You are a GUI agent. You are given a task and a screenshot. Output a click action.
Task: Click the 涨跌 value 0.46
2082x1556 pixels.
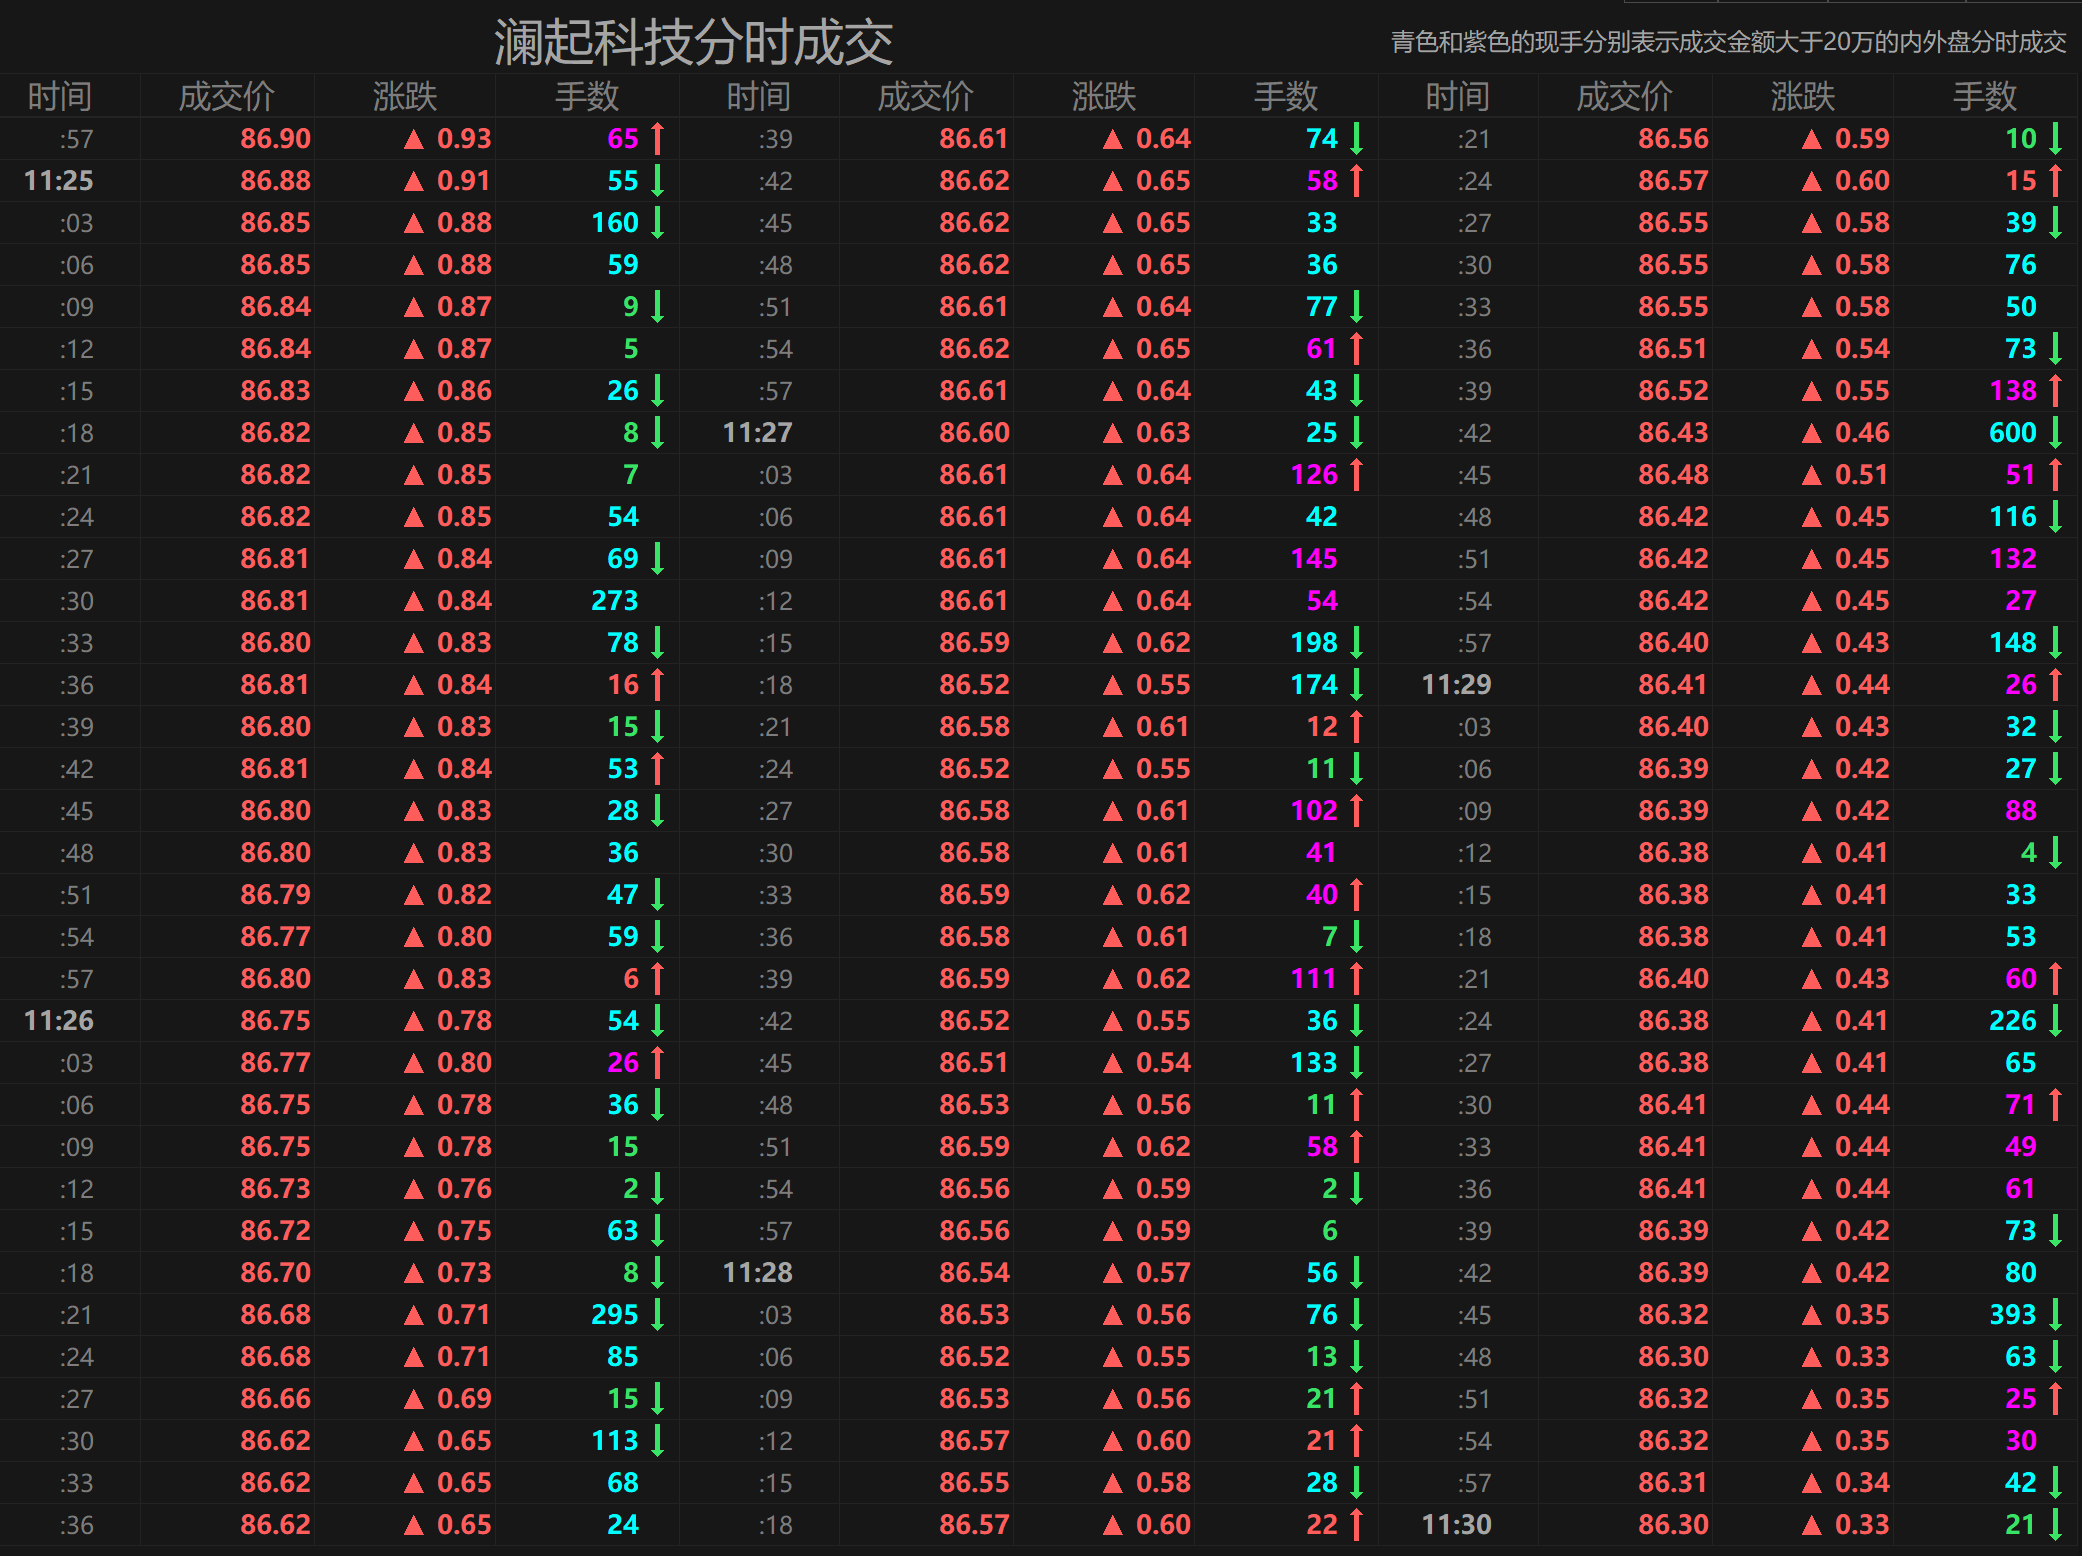click(1862, 433)
